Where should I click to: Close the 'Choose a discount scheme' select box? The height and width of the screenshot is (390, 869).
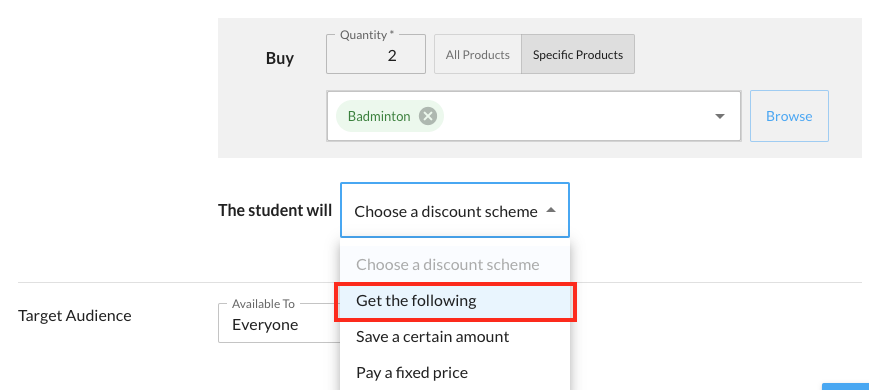(x=454, y=211)
